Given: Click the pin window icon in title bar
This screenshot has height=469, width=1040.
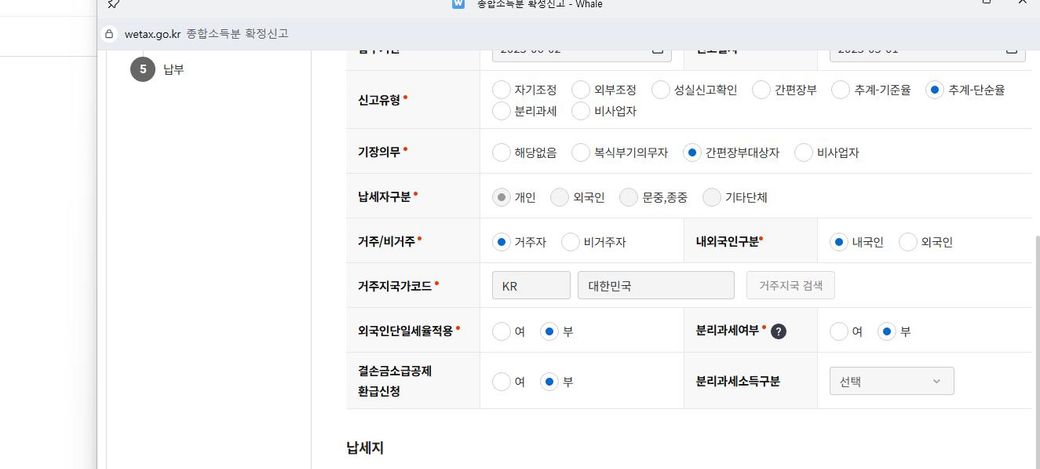Looking at the screenshot, I should [113, 4].
